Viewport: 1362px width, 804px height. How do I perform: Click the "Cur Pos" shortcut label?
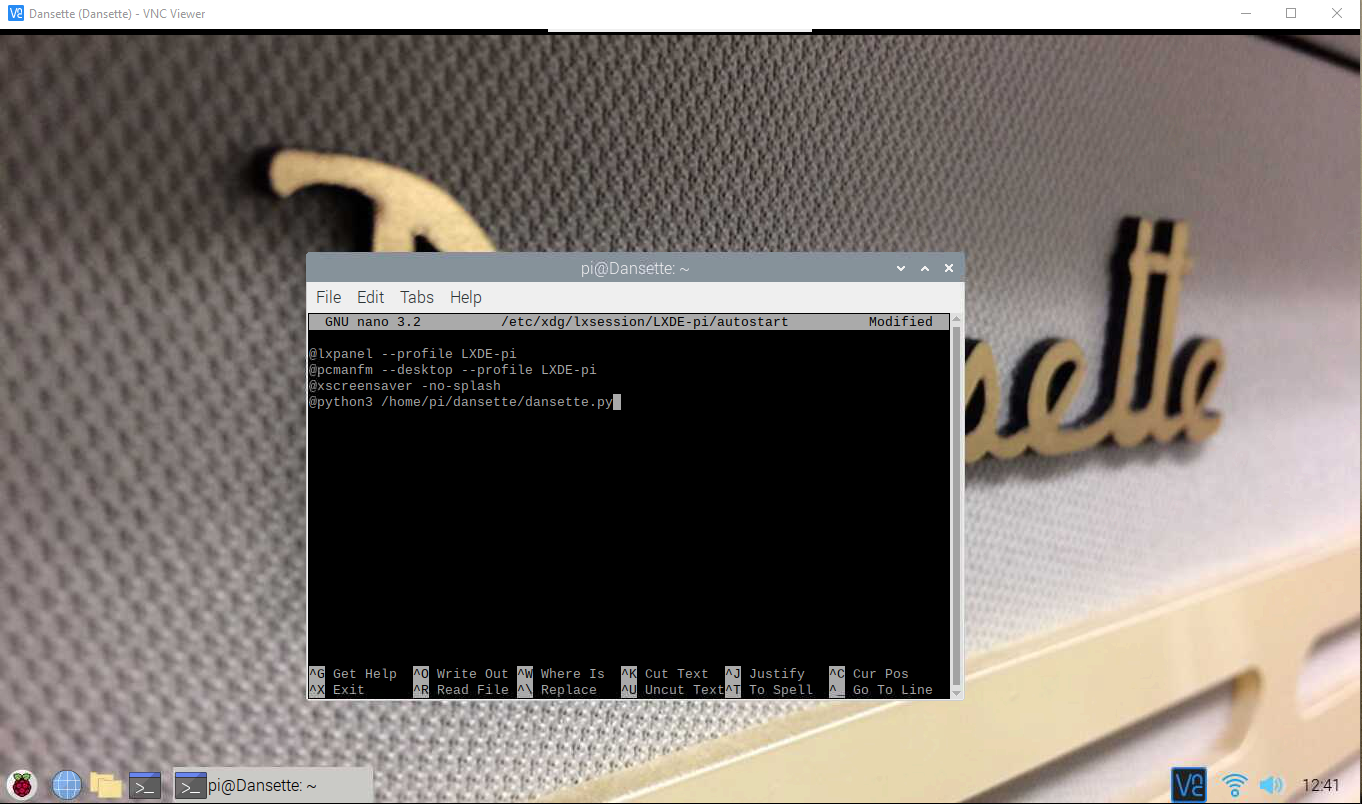click(x=881, y=674)
